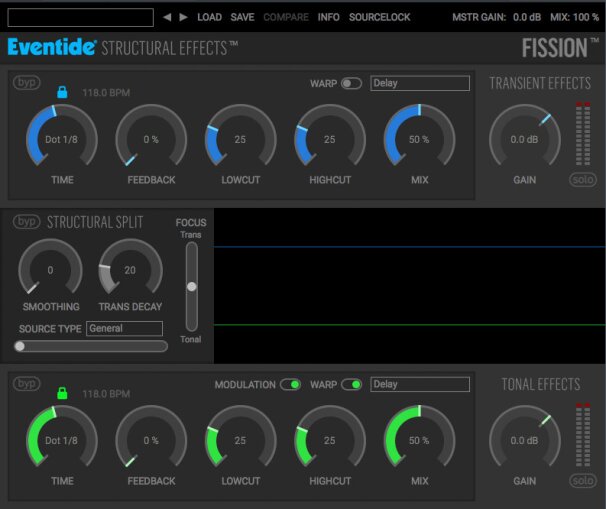Solo the Transient Effects channel
The image size is (606, 509).
(581, 180)
